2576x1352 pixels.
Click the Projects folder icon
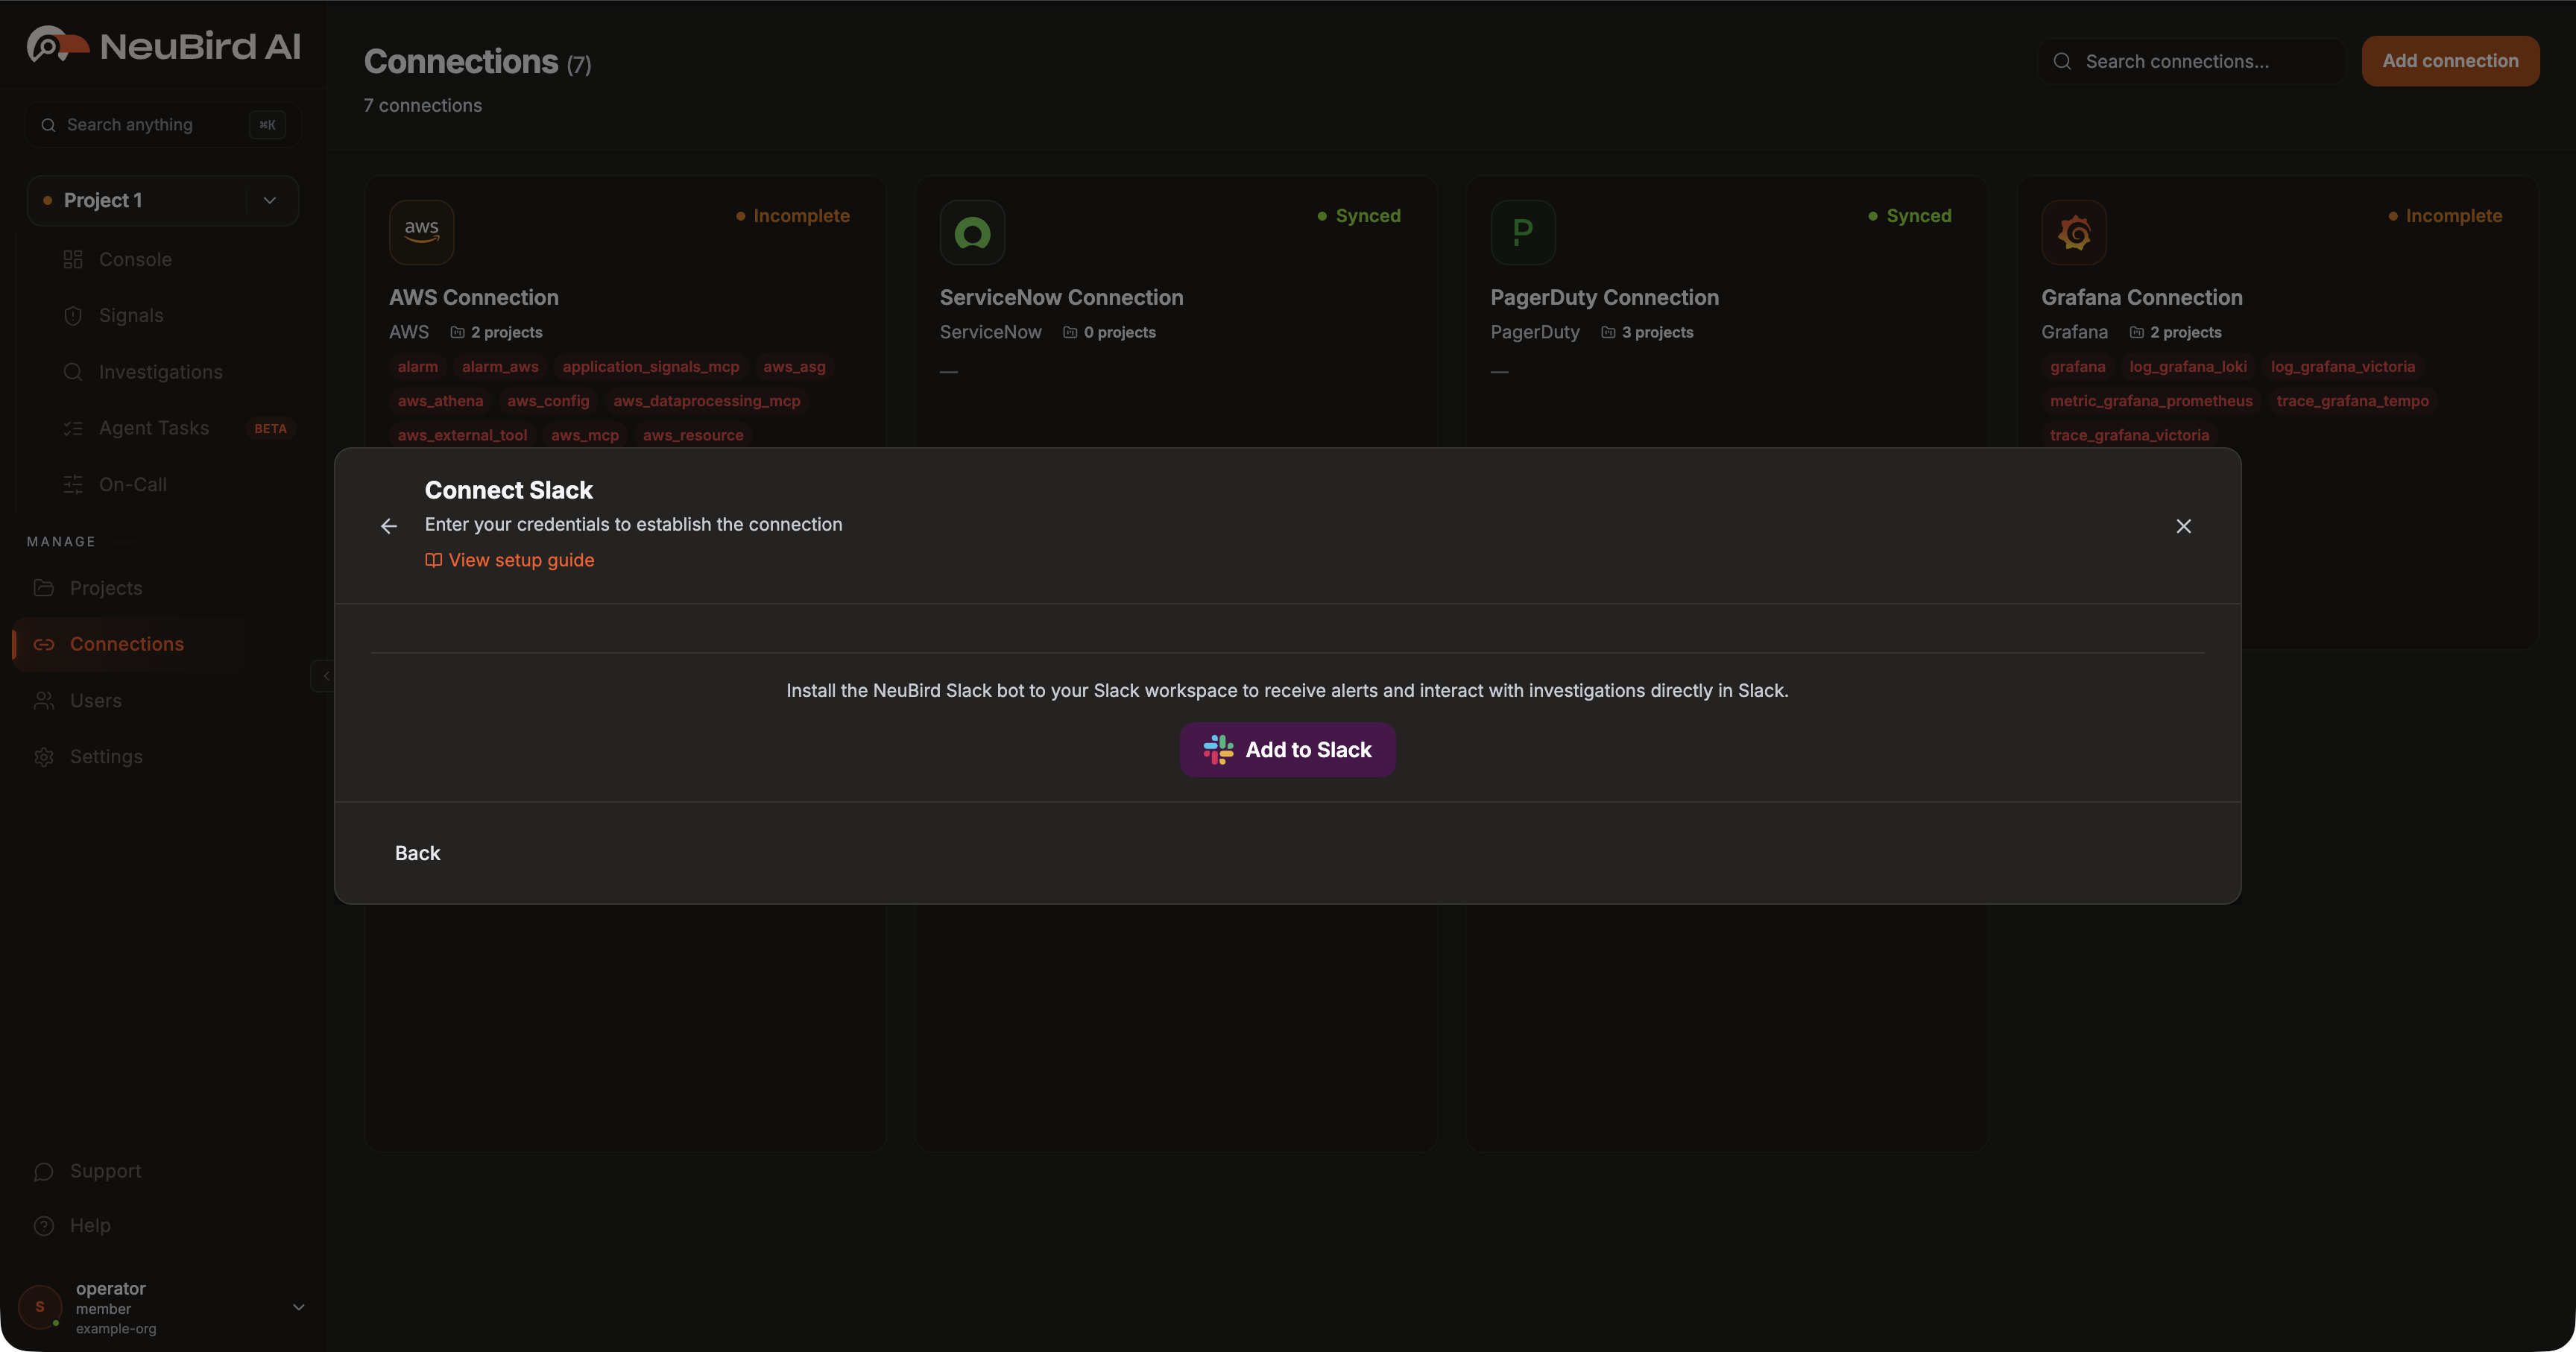44,588
